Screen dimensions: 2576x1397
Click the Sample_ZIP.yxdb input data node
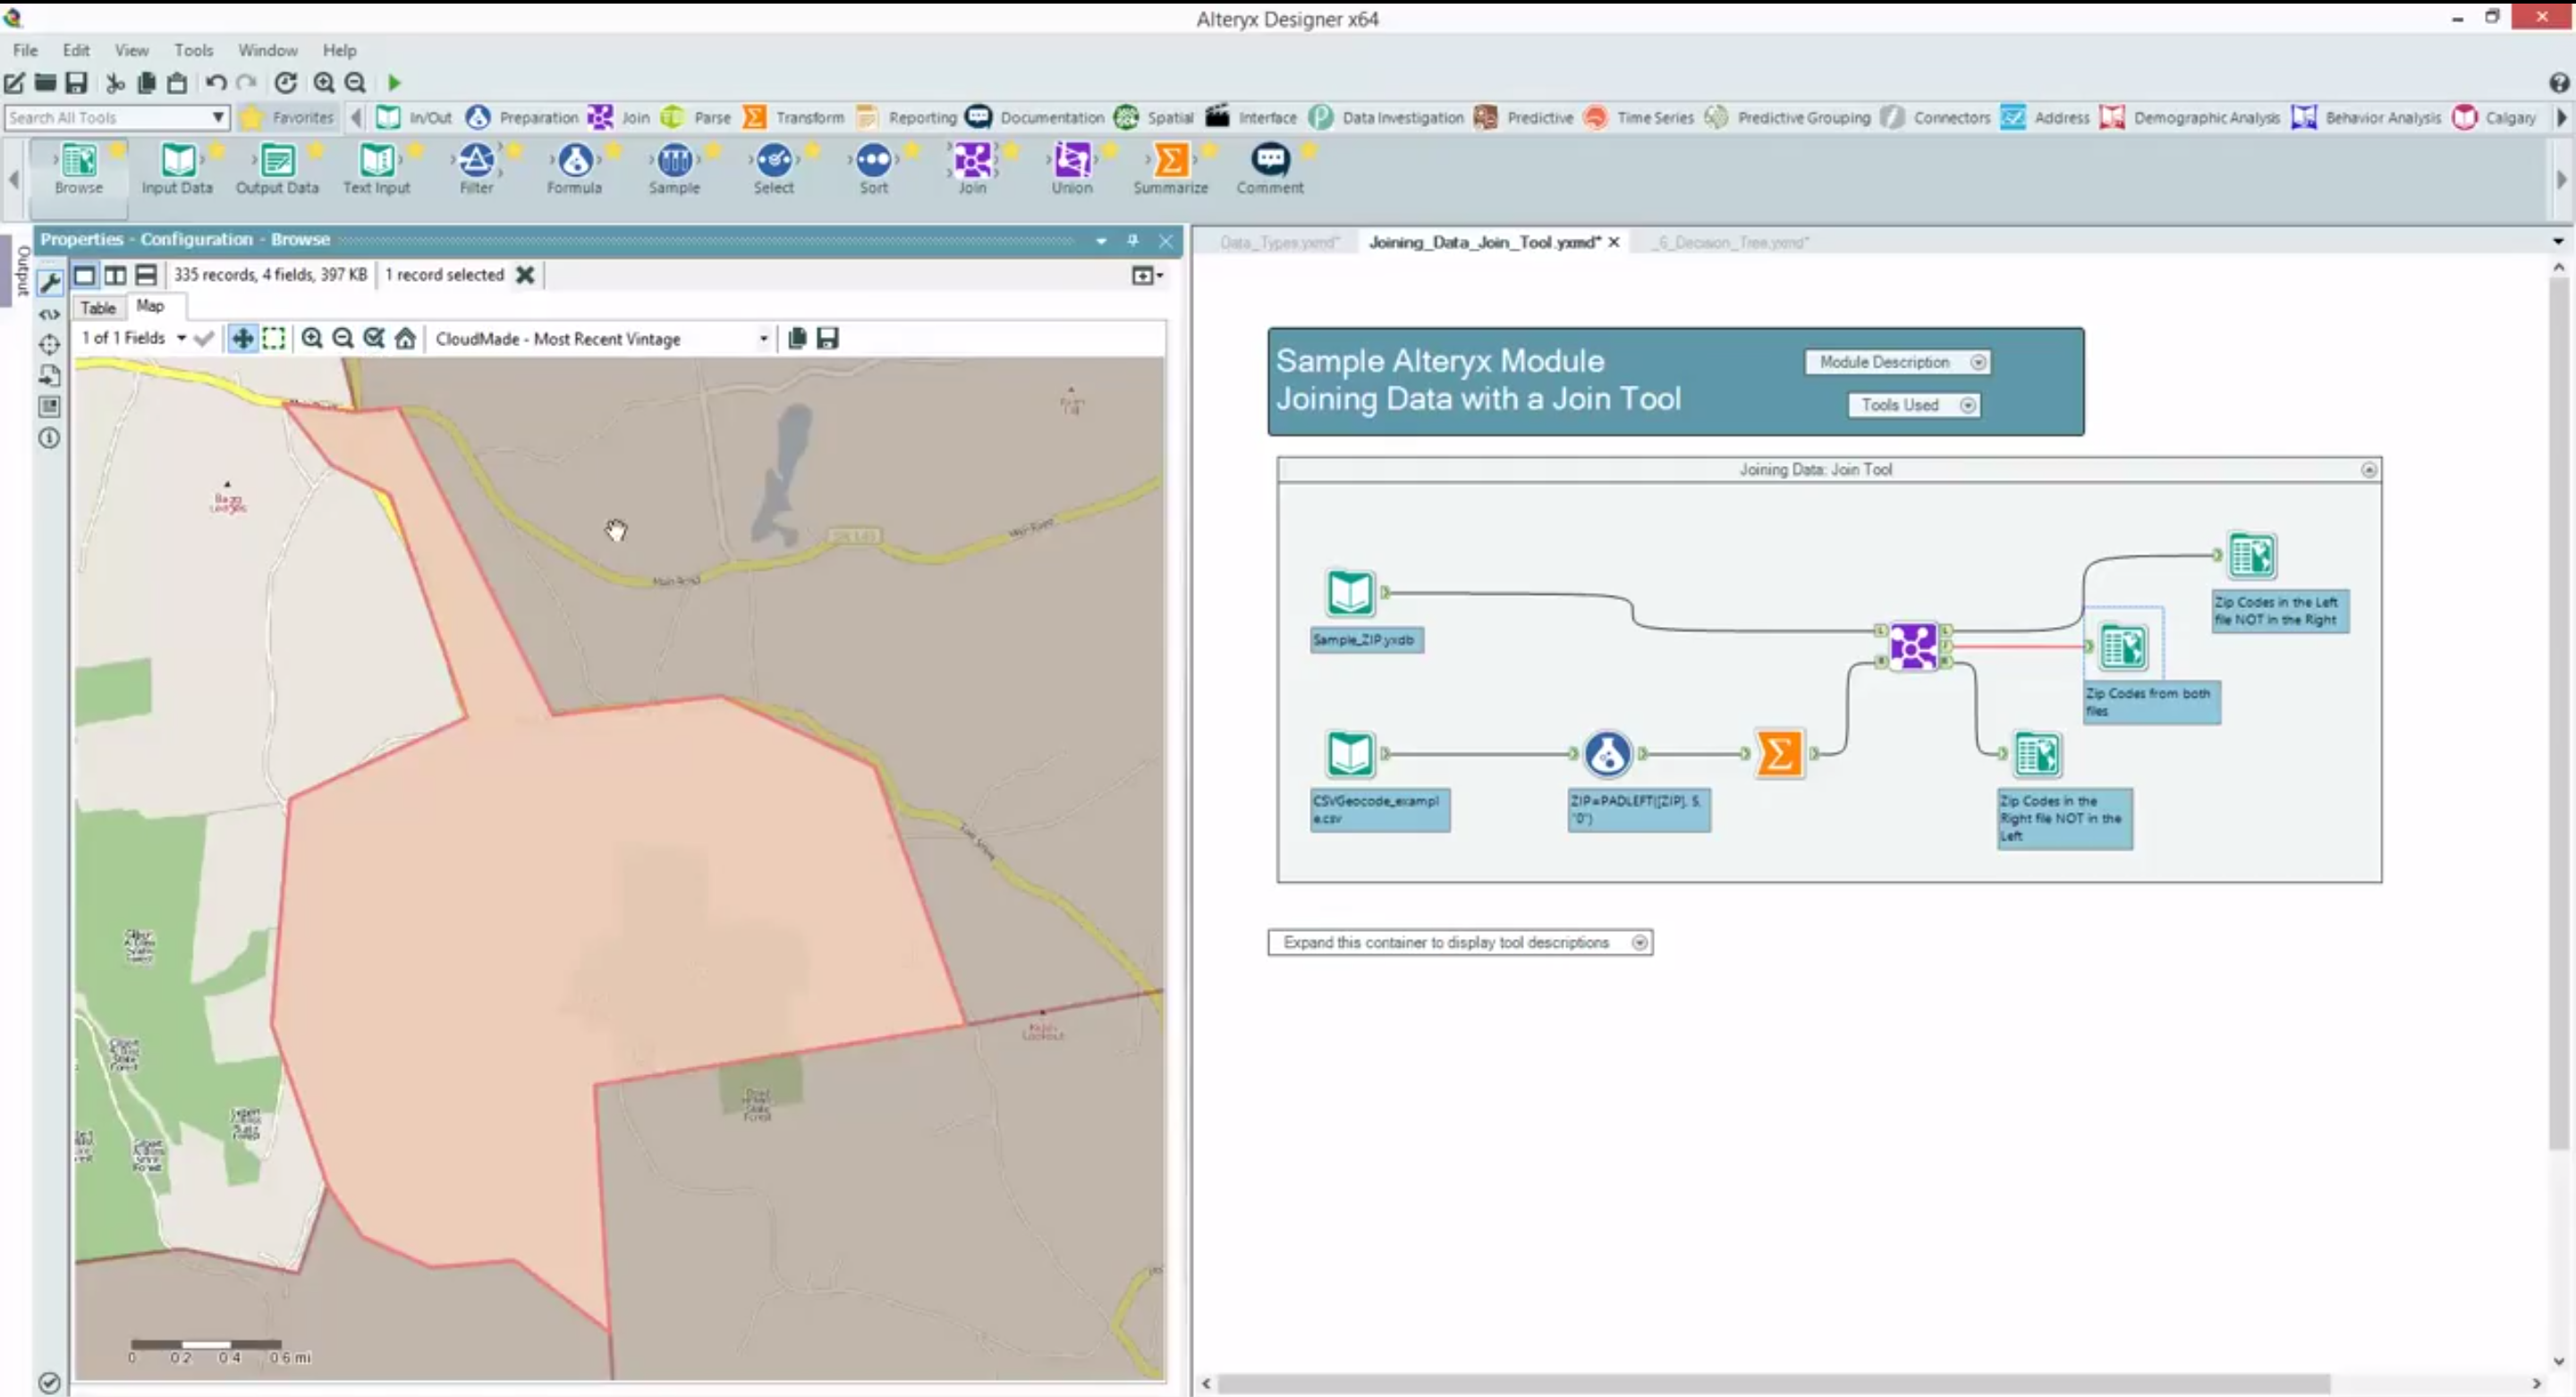(1349, 593)
